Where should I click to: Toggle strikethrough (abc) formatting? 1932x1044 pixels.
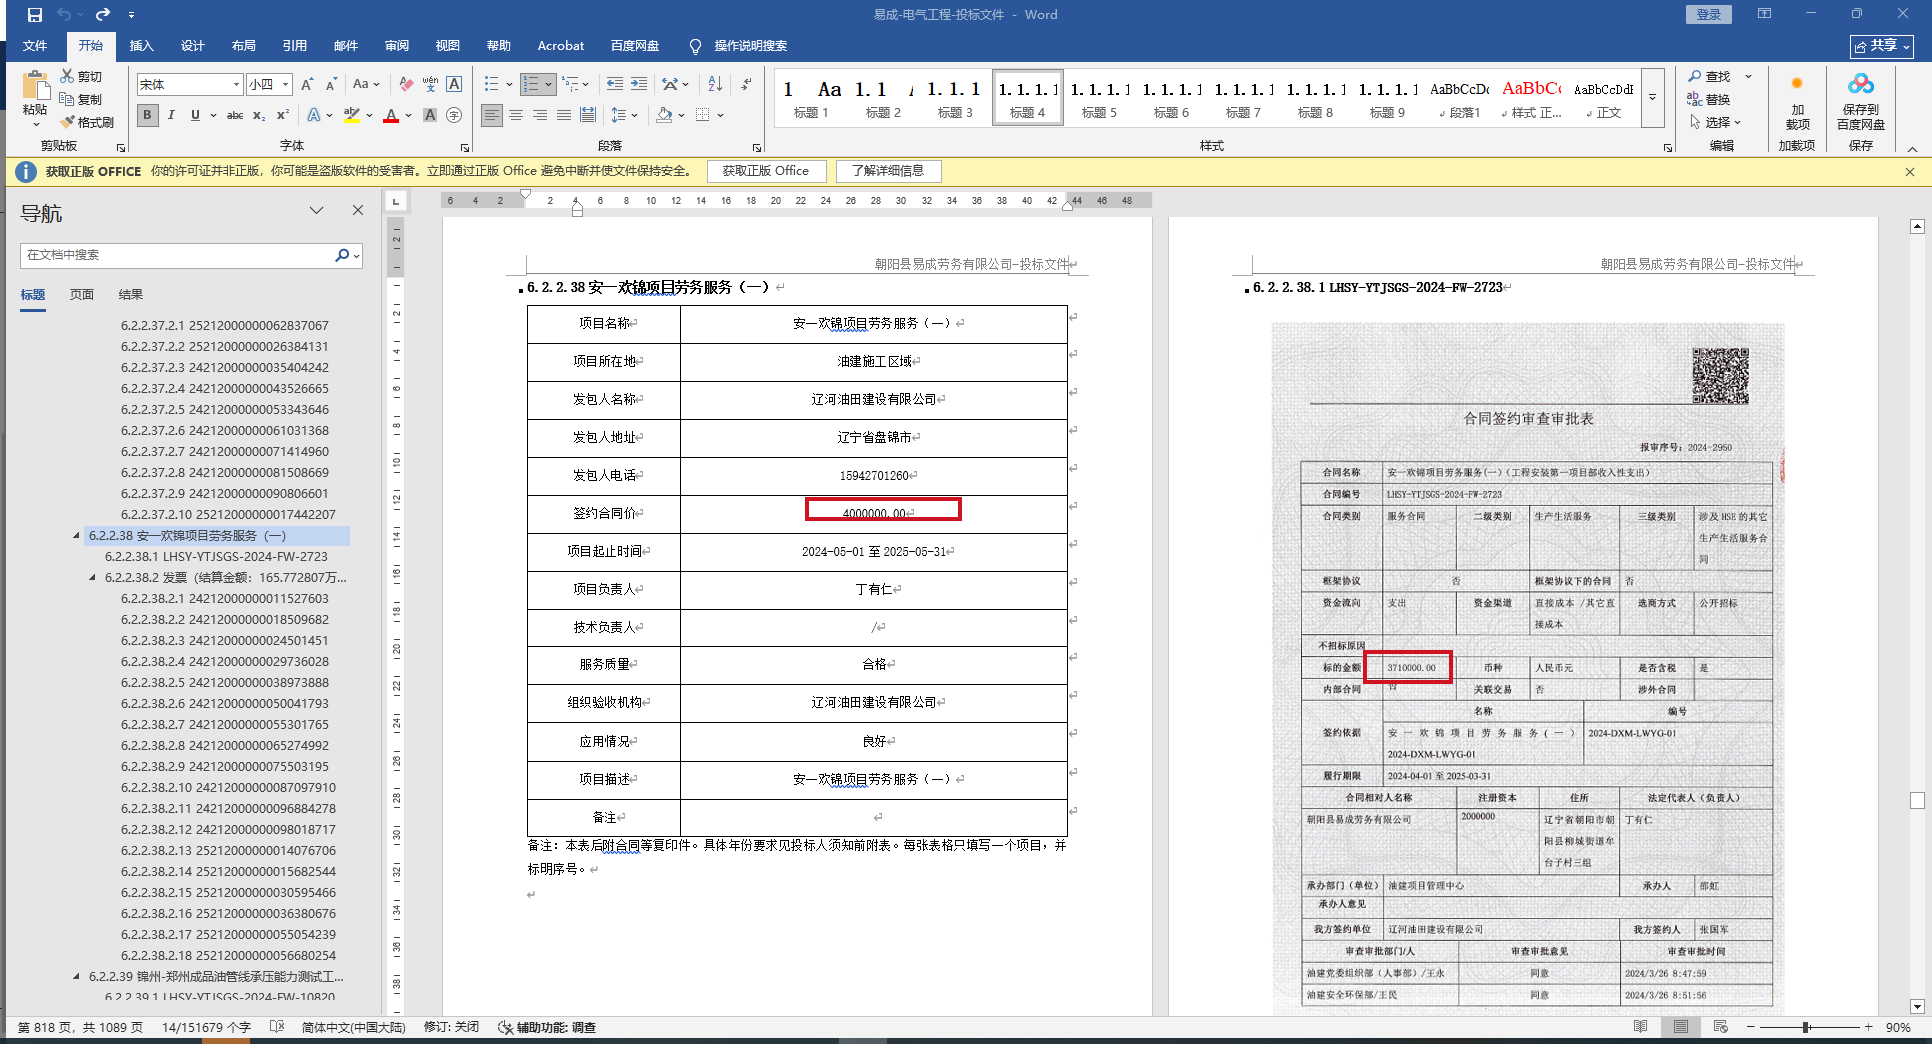[235, 115]
